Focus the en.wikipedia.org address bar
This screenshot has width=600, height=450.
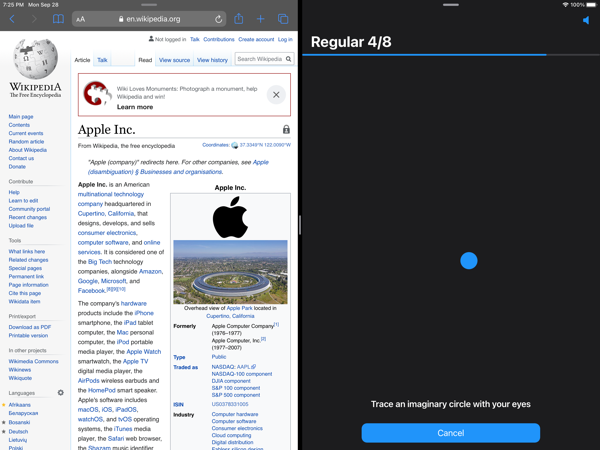pyautogui.click(x=149, y=19)
